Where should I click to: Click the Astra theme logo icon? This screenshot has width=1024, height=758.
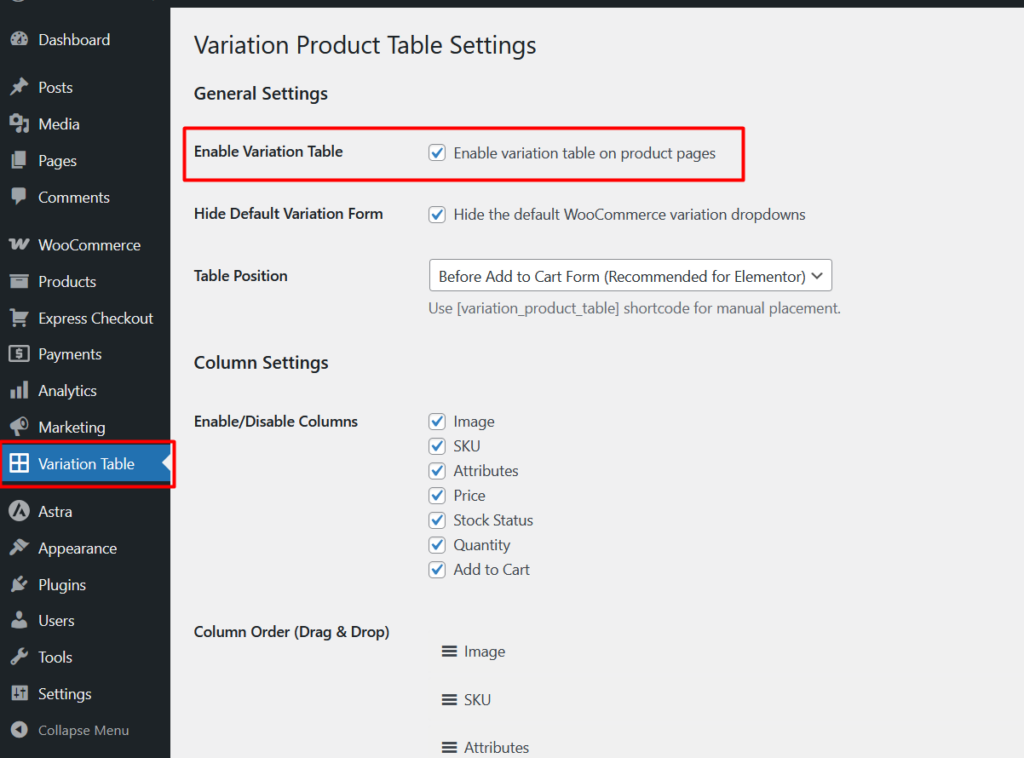pos(18,512)
